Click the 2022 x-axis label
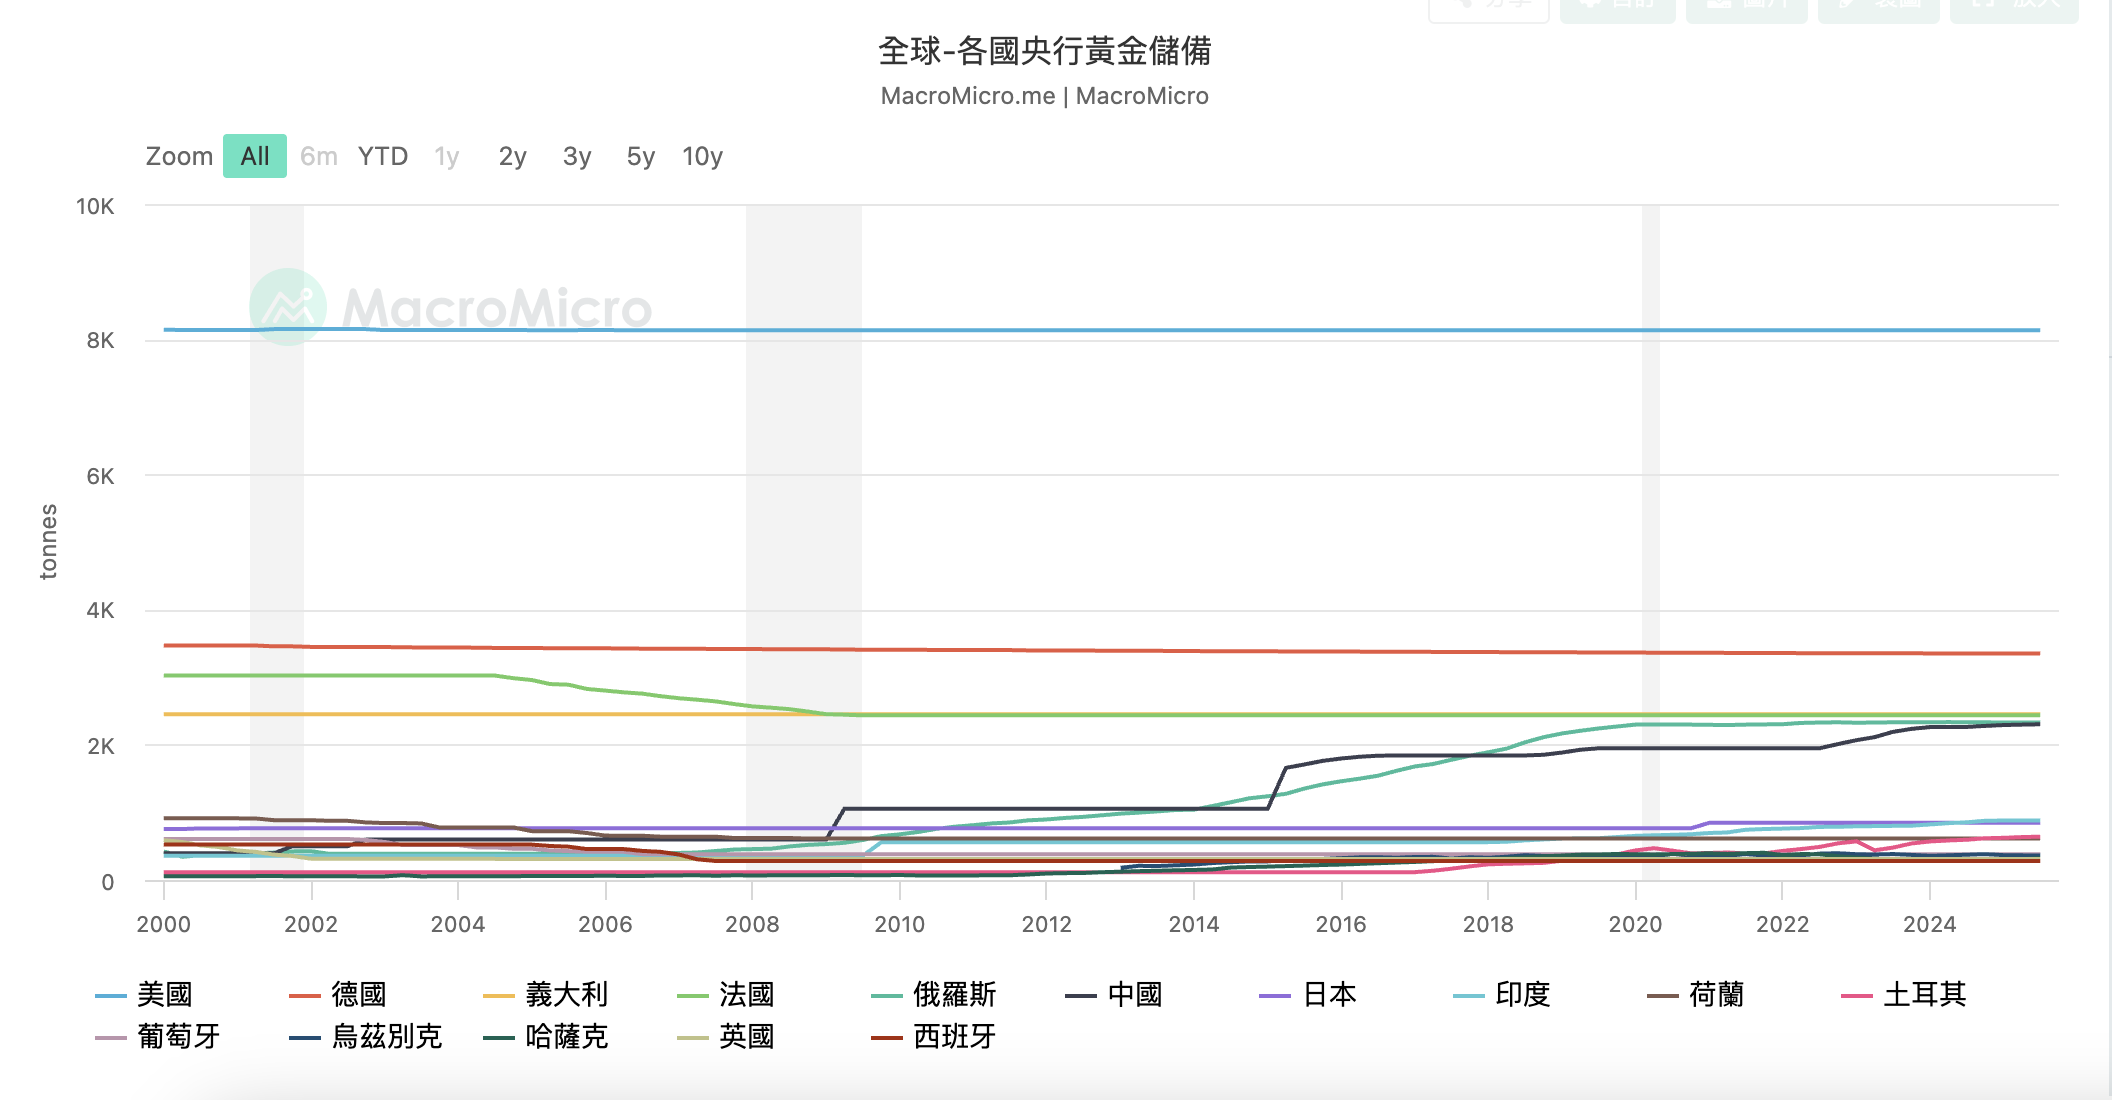 (x=1783, y=924)
